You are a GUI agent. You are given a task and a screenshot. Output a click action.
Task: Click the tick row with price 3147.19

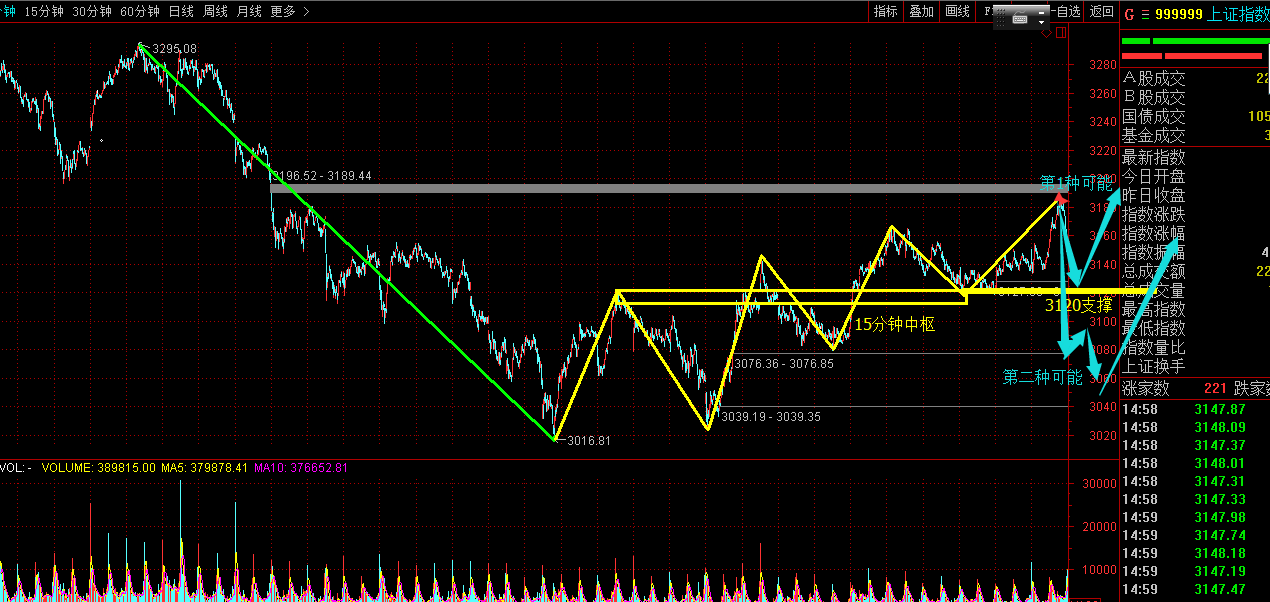(1195, 571)
